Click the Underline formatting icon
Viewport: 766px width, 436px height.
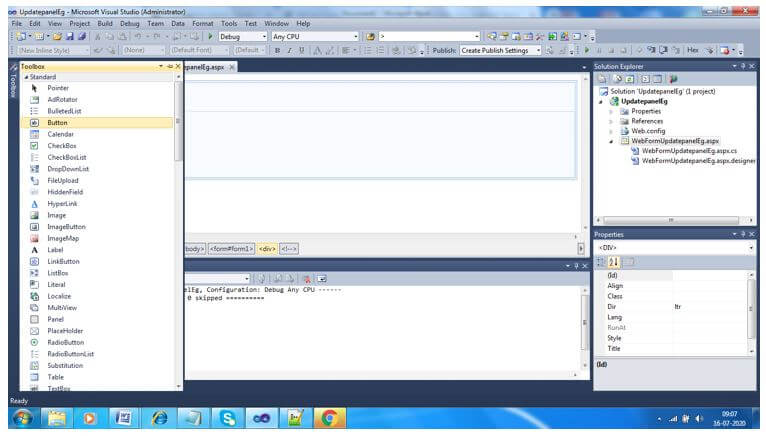coord(301,50)
